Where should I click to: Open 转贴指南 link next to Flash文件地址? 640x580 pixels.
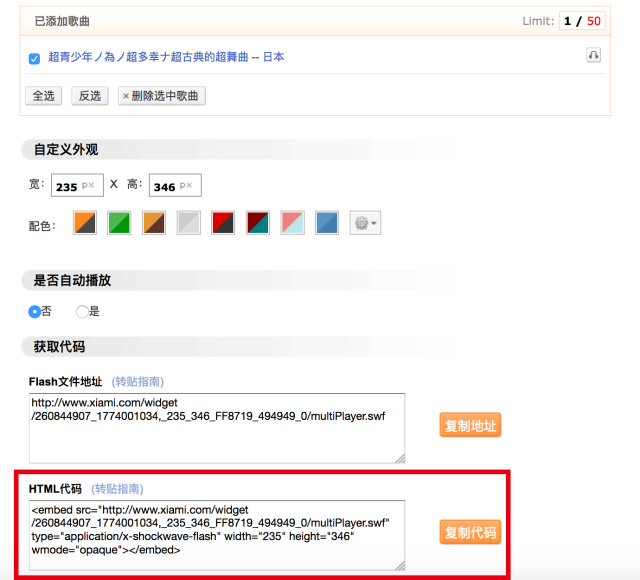pos(138,382)
